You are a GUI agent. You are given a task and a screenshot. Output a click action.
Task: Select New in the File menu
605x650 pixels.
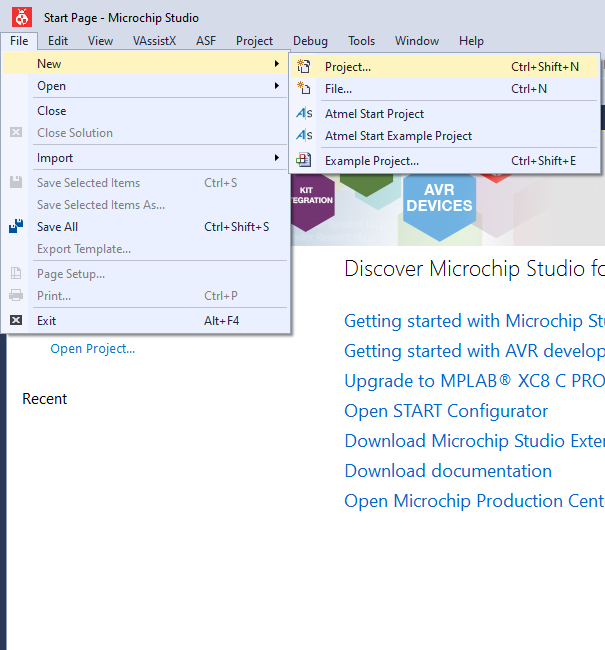145,63
